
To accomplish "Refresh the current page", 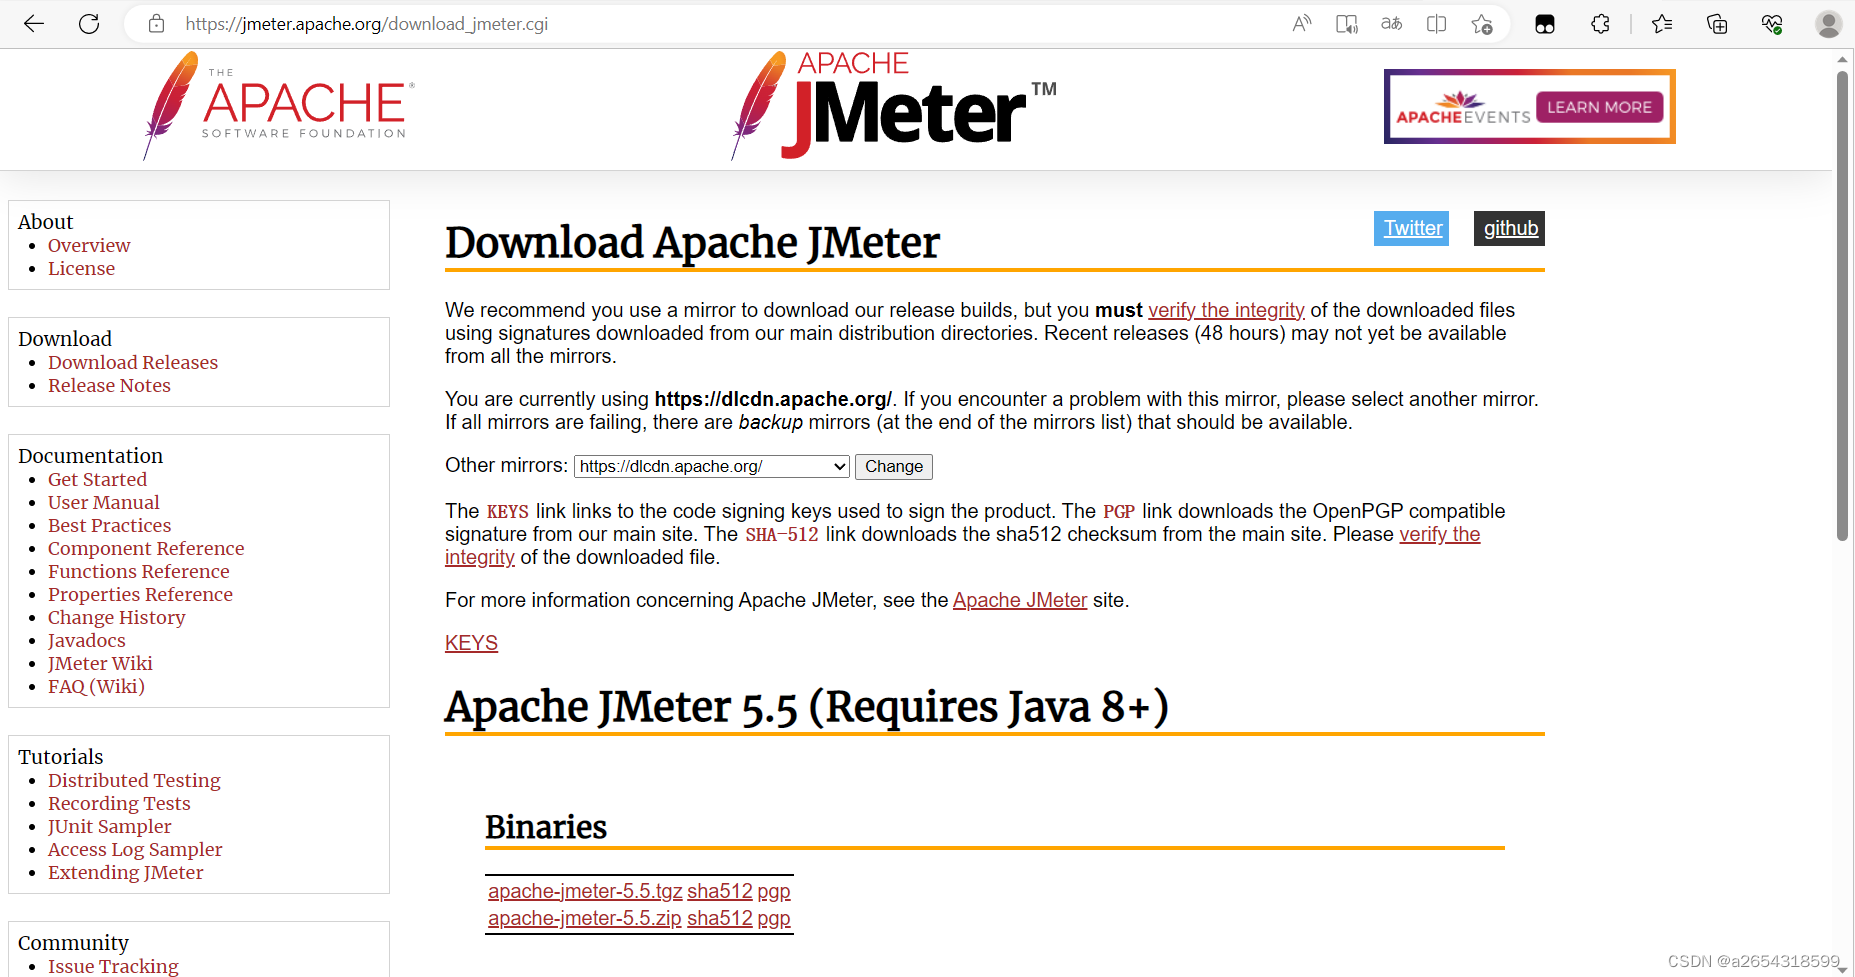I will click(88, 23).
